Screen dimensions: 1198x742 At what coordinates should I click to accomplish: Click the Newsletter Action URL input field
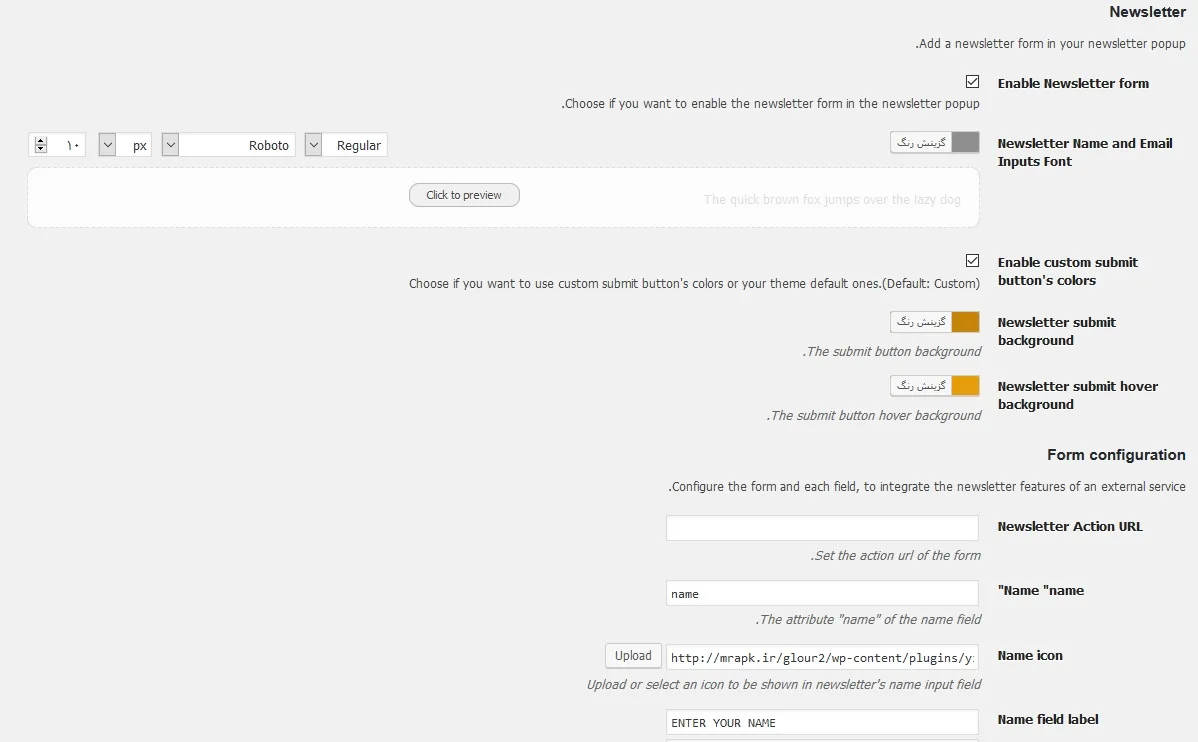[822, 527]
